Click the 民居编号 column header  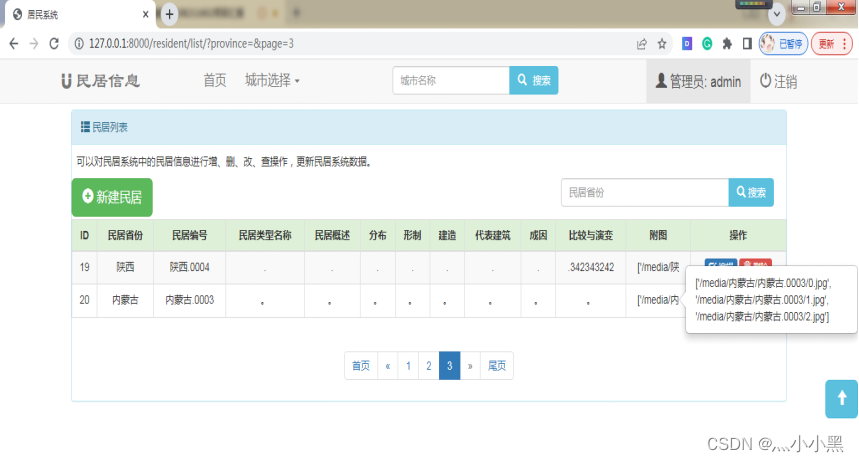click(190, 236)
